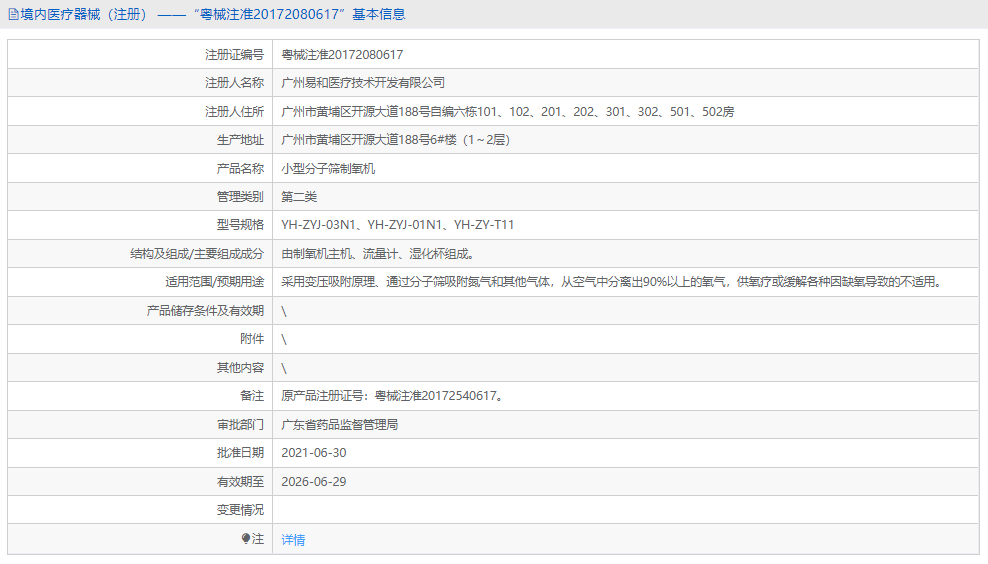Click the 批准日期 label
Viewport: 988px width, 564px height.
click(x=240, y=453)
